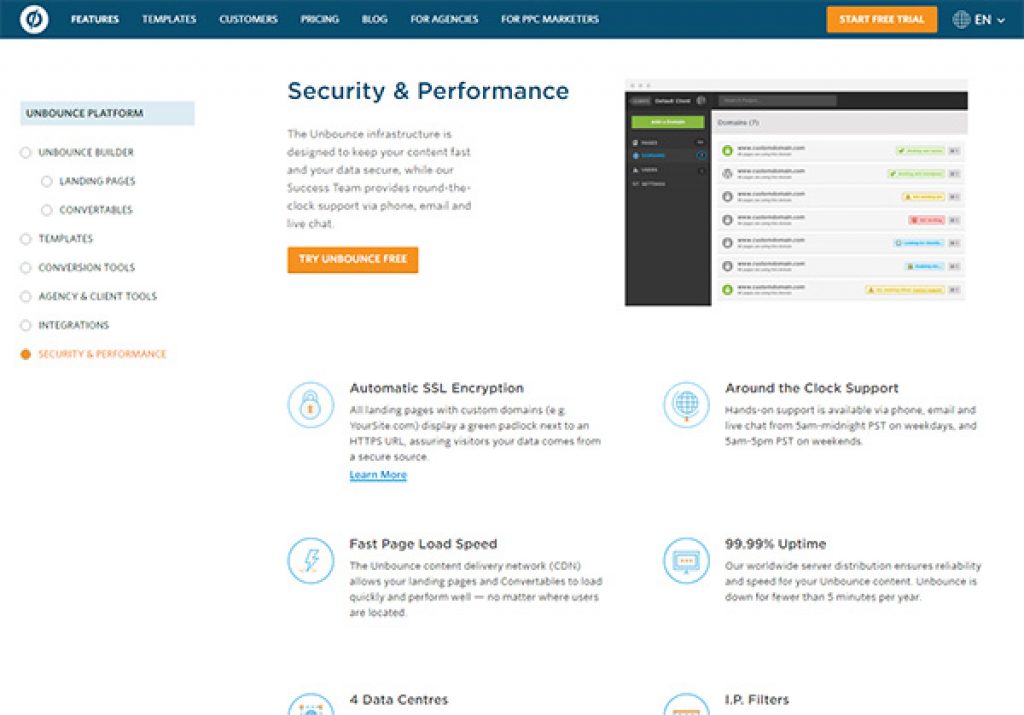Select the Unbounce Builder radio item
The width and height of the screenshot is (1024, 715).
point(26,153)
